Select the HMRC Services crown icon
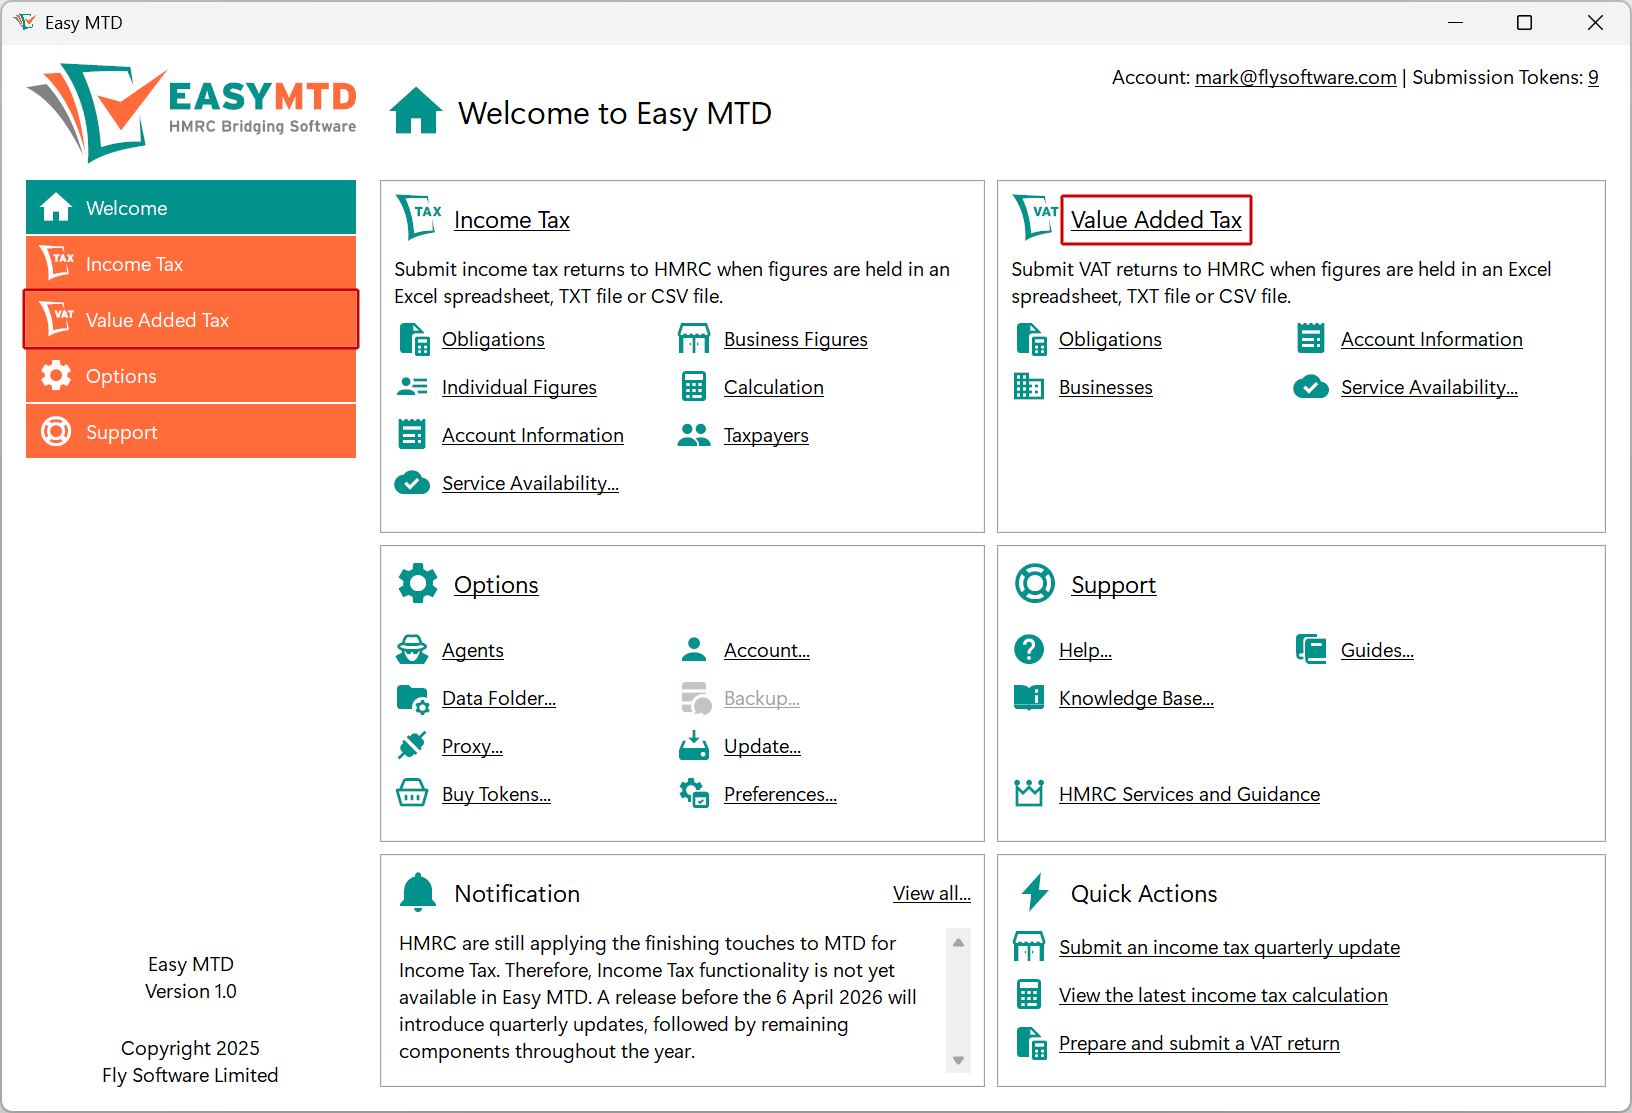The height and width of the screenshot is (1113, 1632). [1029, 793]
